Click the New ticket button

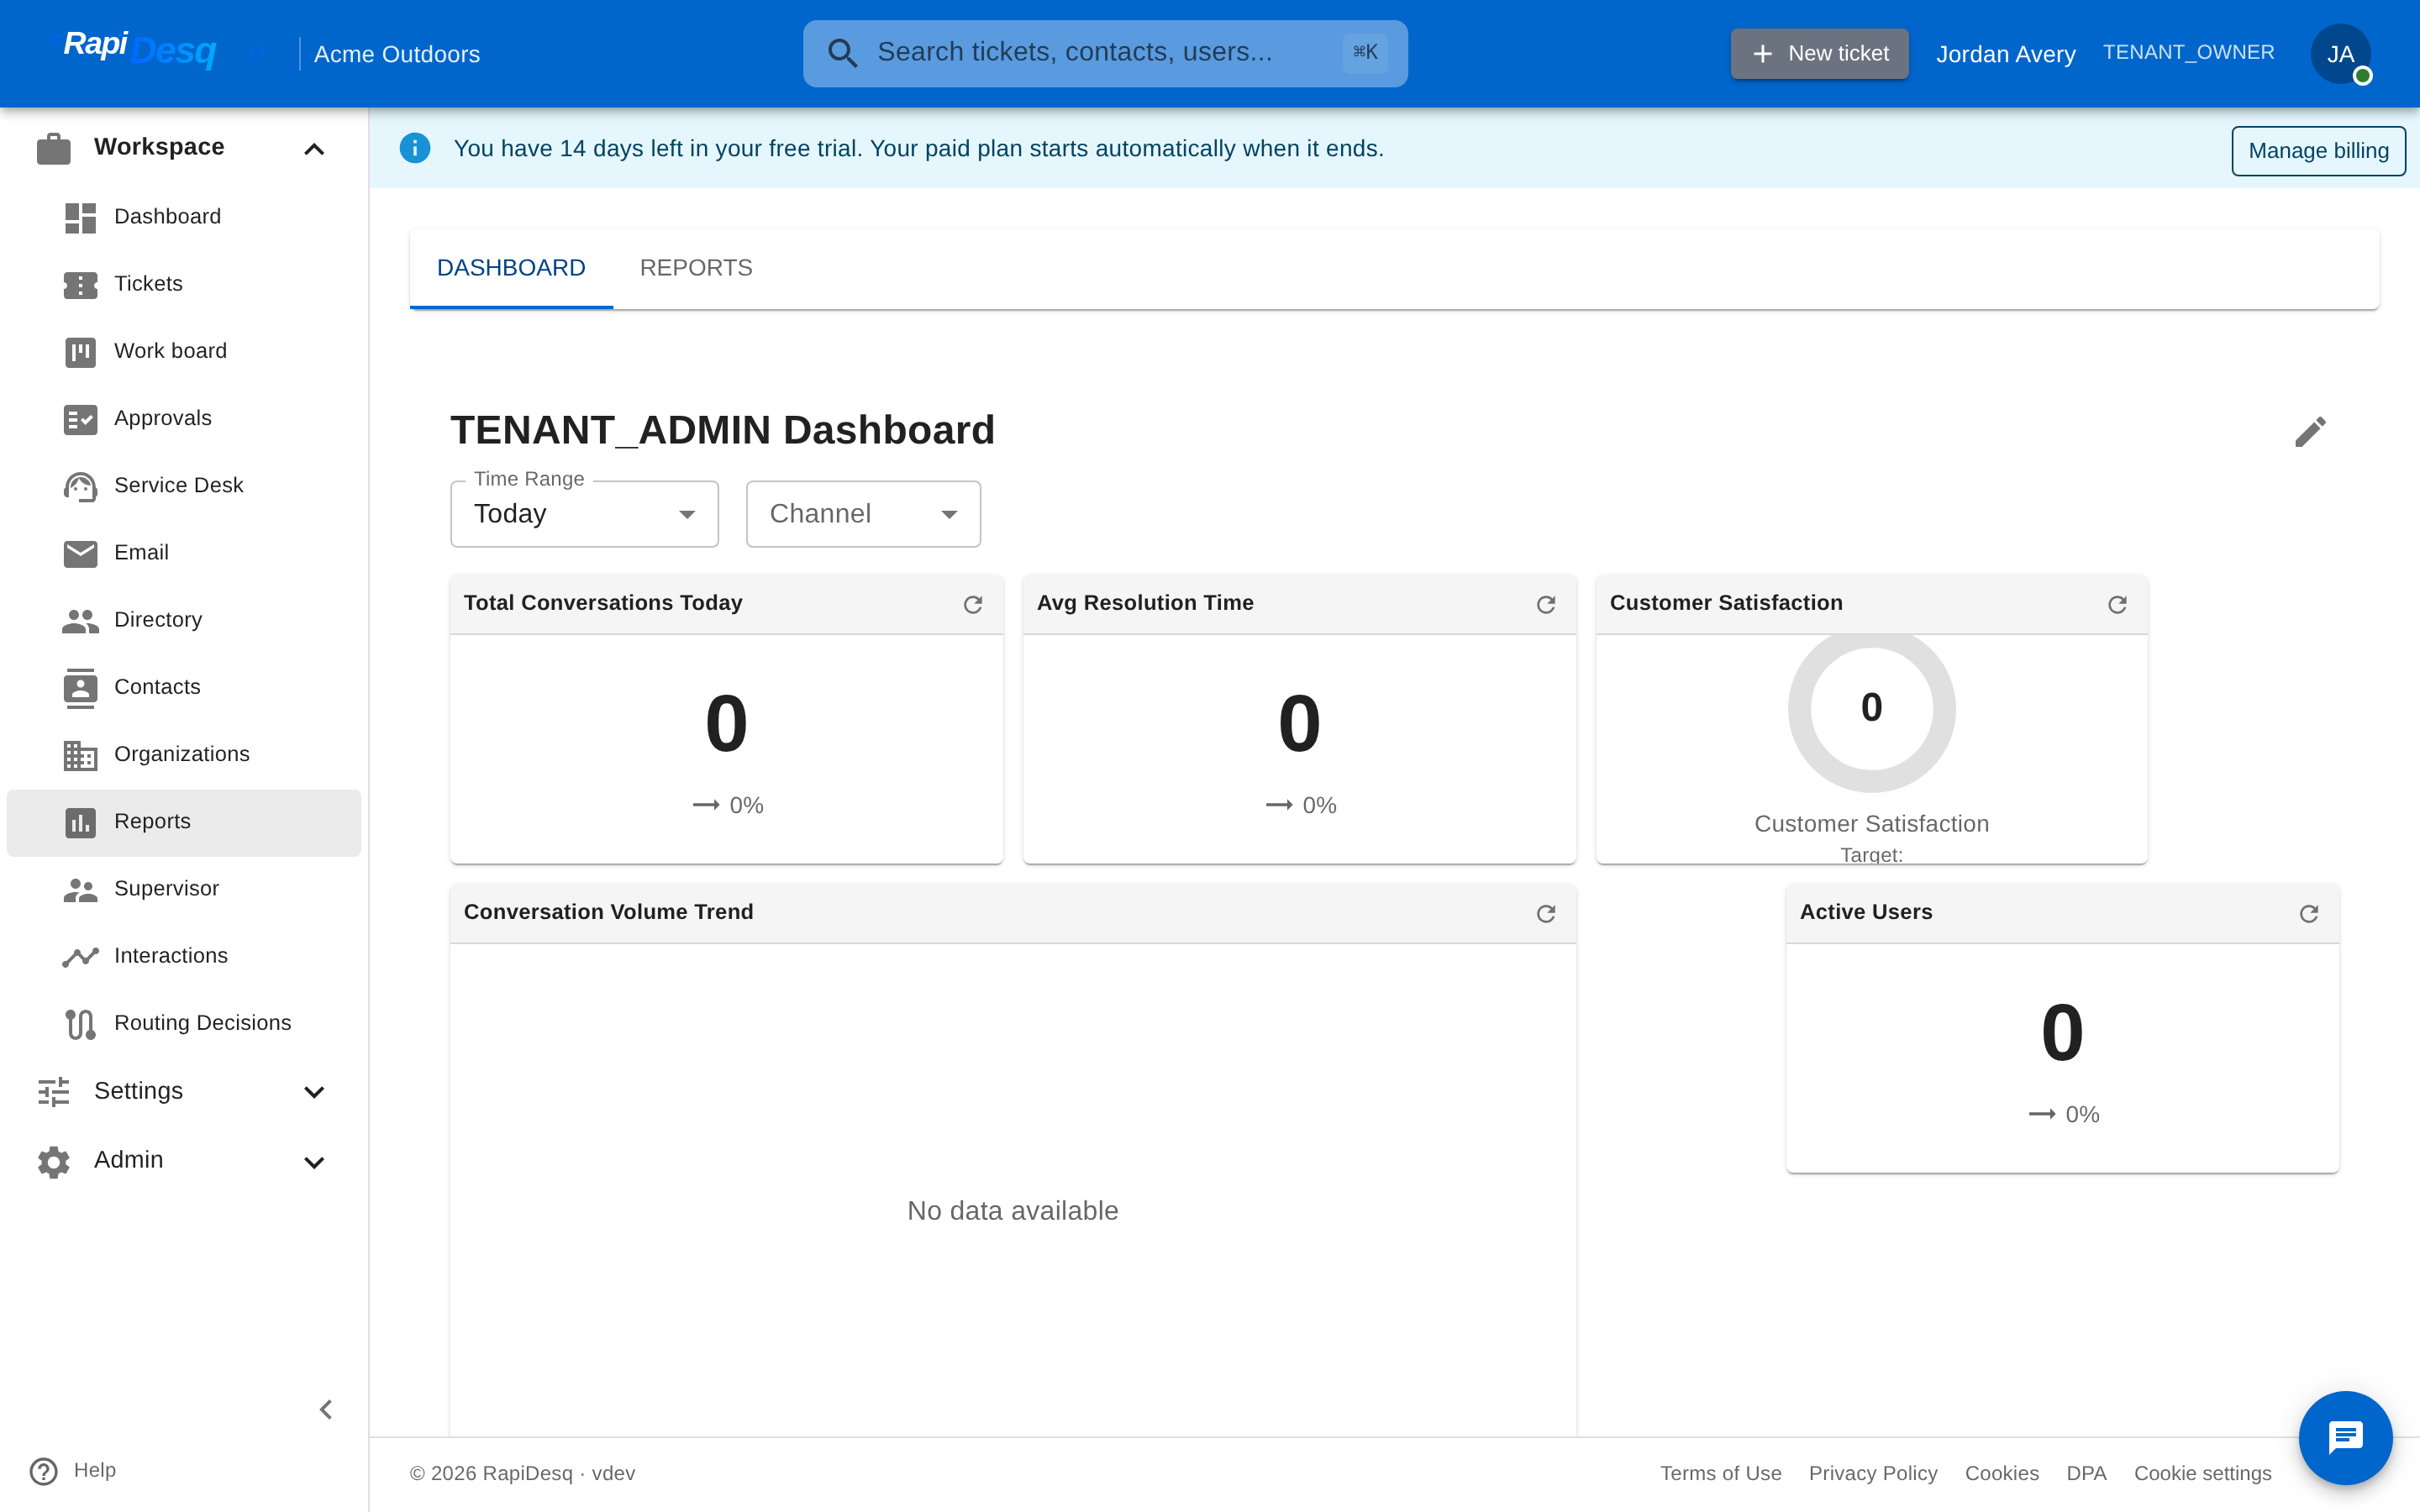1820,54
